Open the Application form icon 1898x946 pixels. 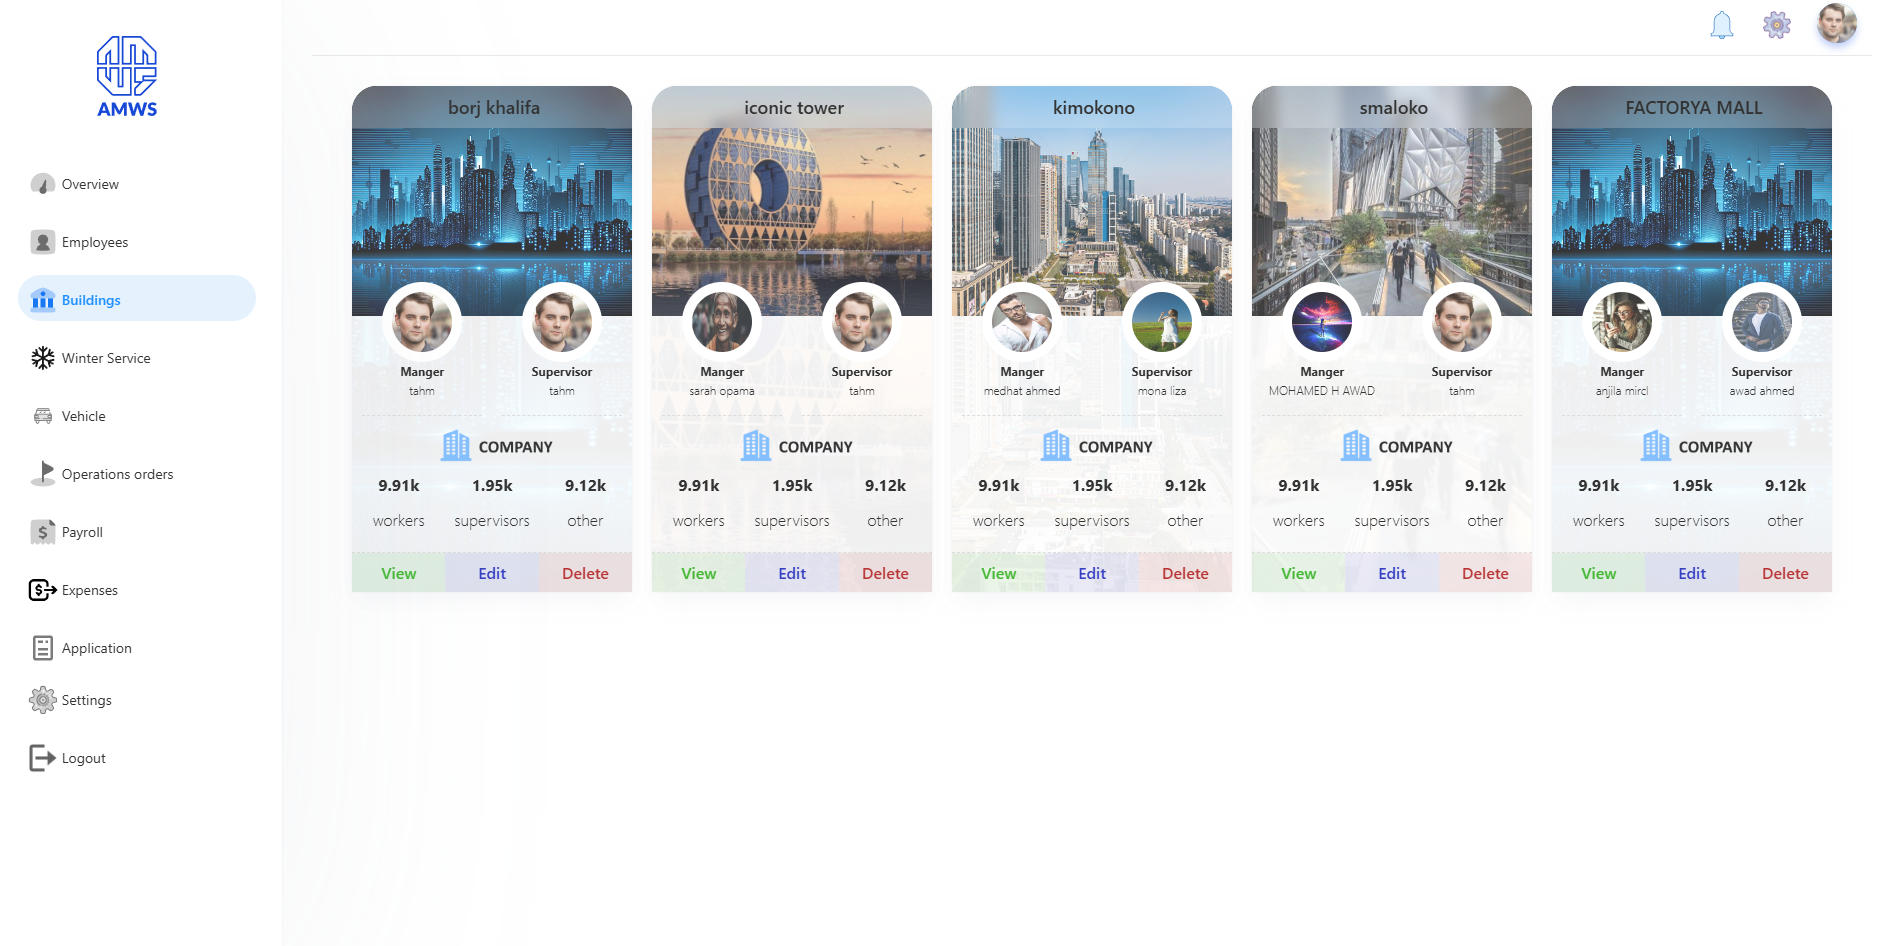[x=43, y=648]
